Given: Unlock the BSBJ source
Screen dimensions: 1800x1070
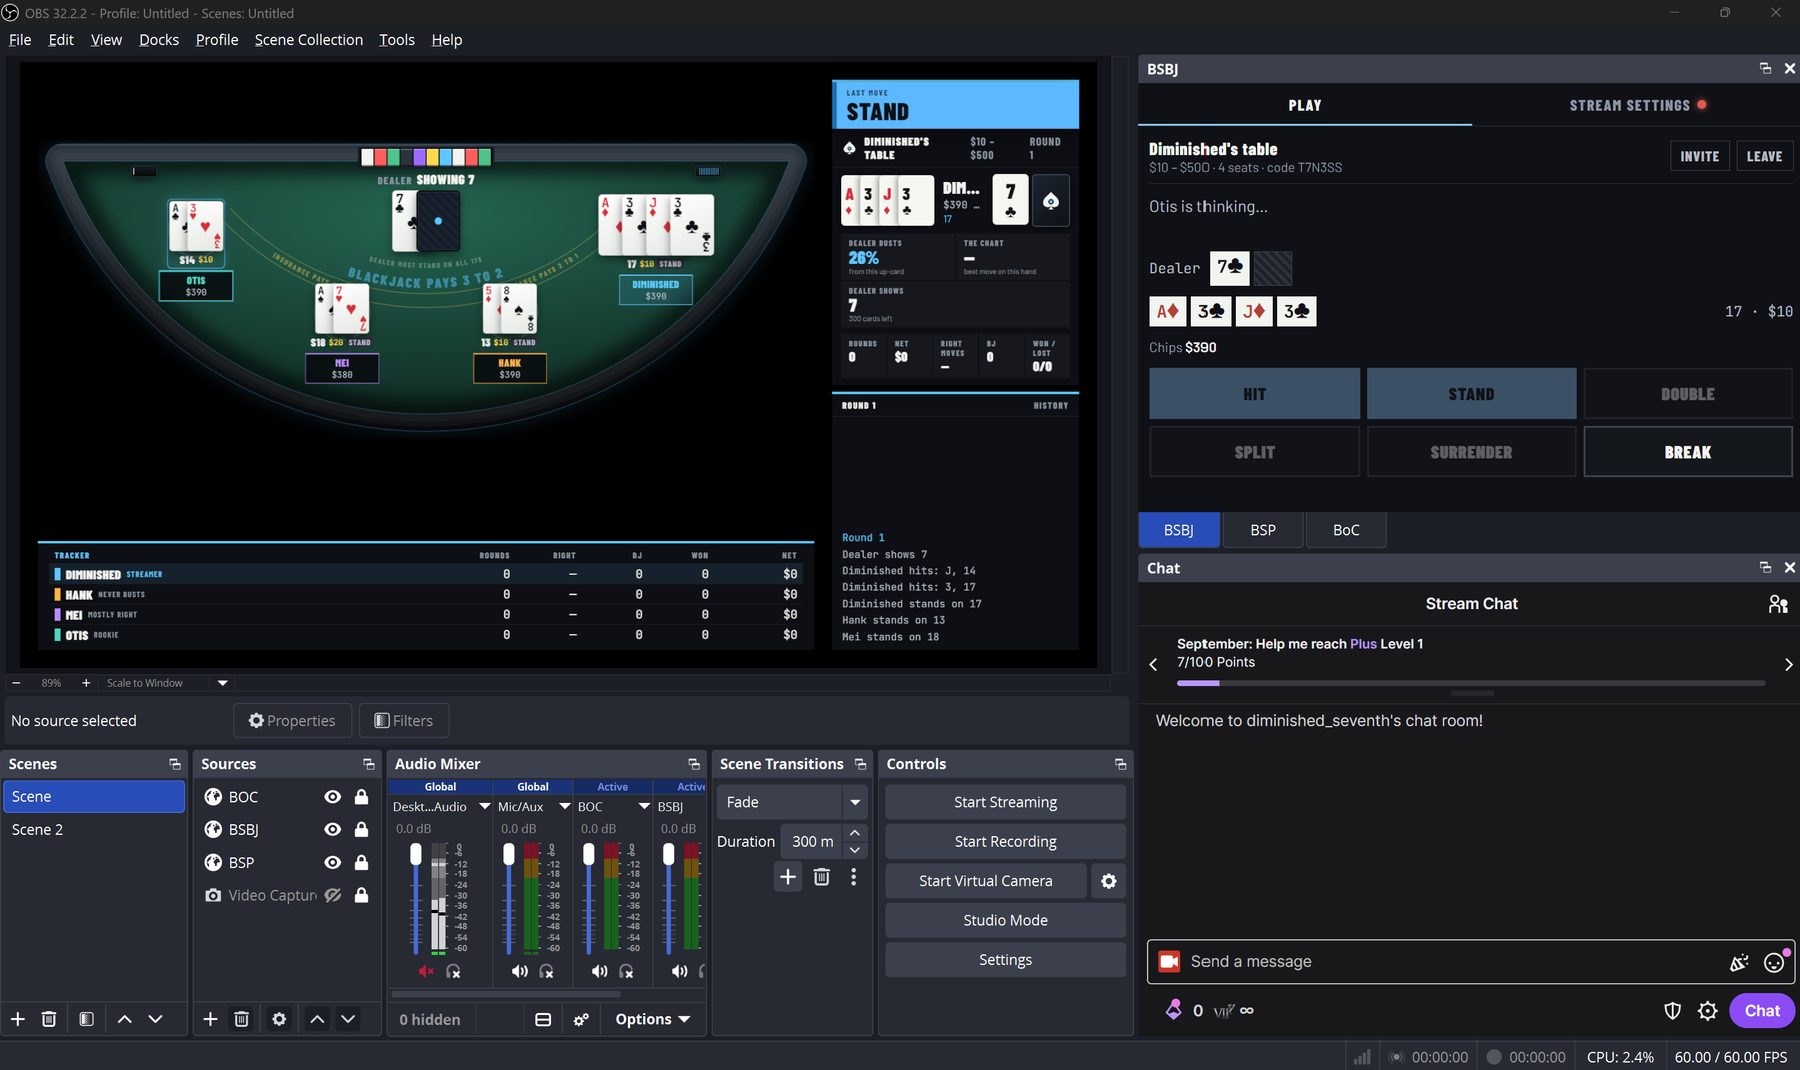Looking at the screenshot, I should pos(362,830).
